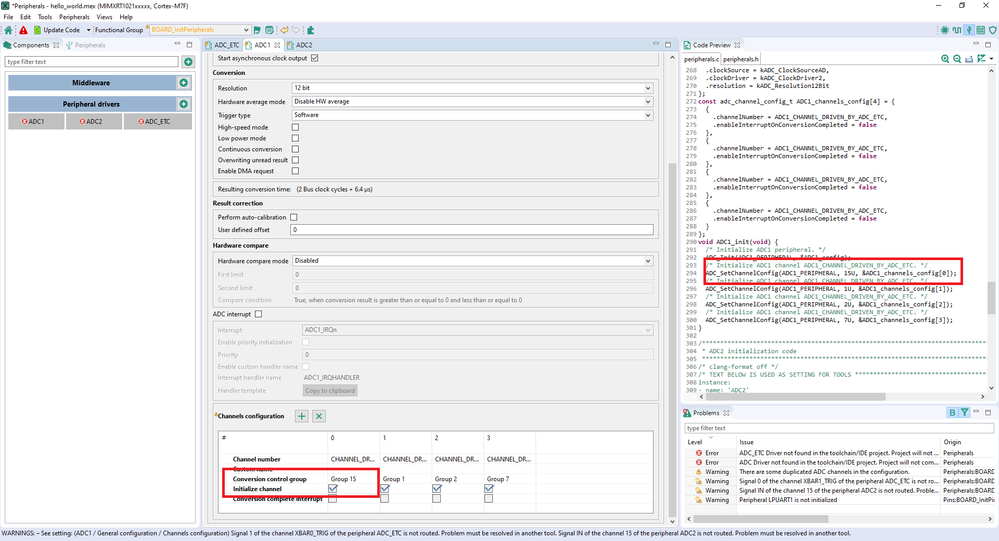
Task: Click the Code Preview export icon
Action: pyautogui.click(x=969, y=59)
